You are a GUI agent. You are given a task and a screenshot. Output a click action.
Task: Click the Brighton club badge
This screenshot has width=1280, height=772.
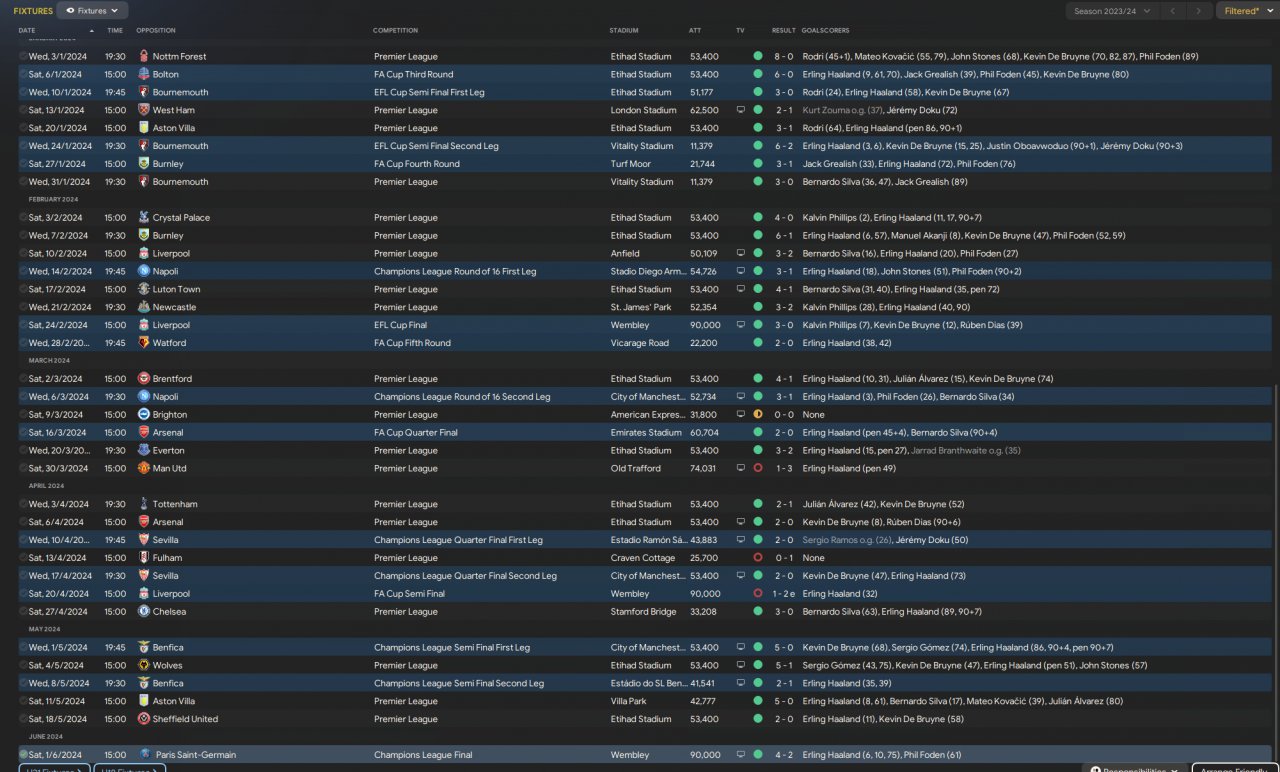coord(144,415)
